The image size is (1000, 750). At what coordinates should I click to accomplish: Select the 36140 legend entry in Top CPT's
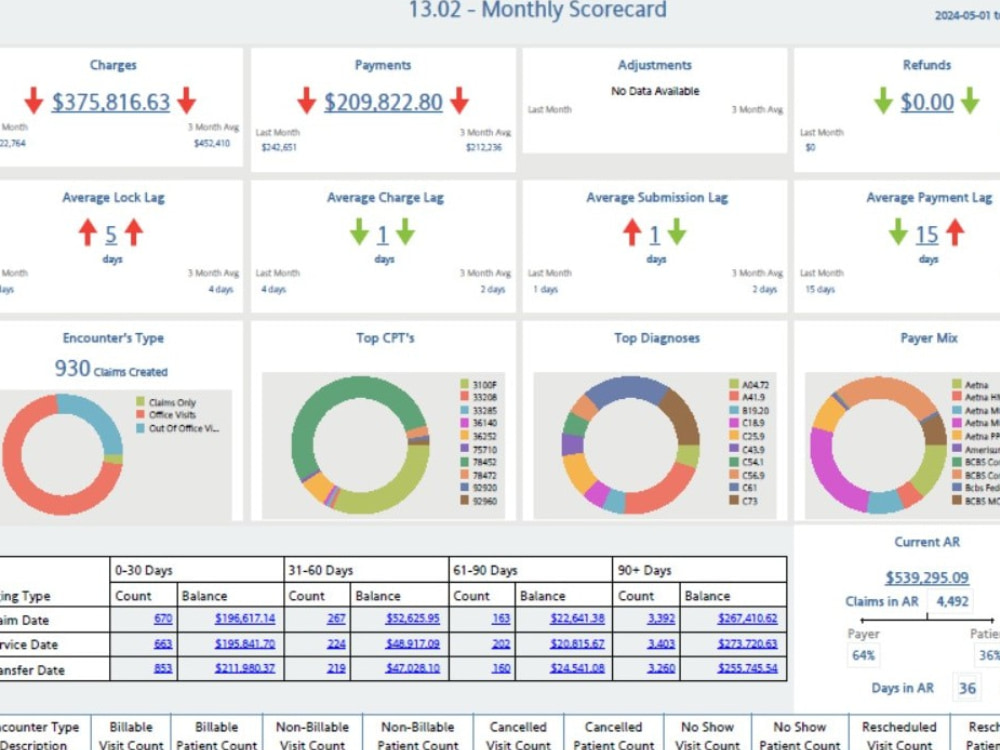pyautogui.click(x=478, y=423)
